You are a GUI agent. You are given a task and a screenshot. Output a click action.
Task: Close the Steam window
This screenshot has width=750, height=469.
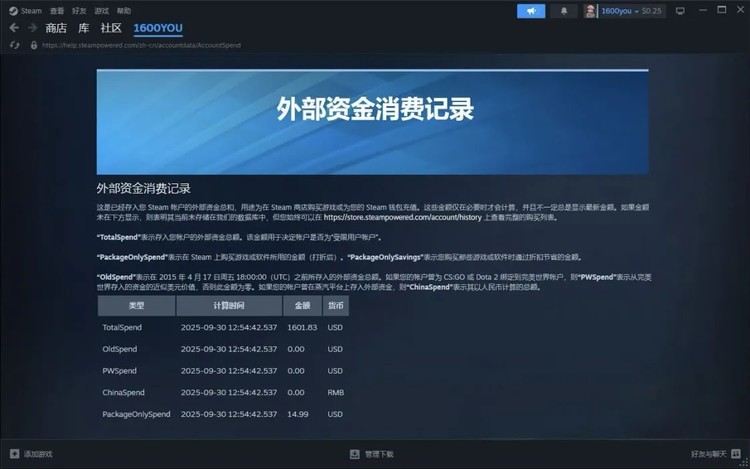[x=740, y=10]
